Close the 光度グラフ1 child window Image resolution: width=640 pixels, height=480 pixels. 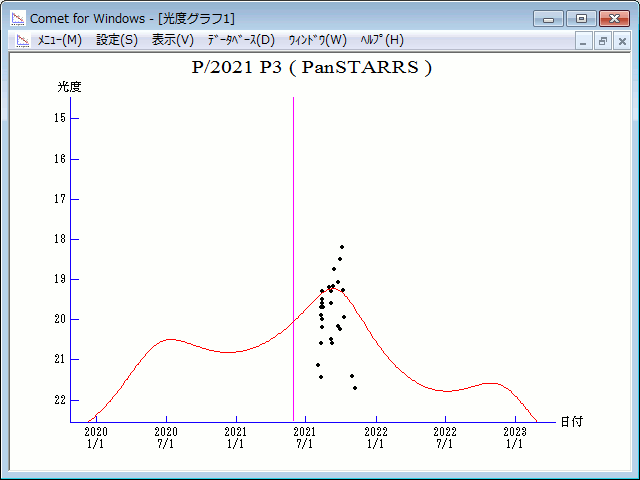pyautogui.click(x=622, y=41)
